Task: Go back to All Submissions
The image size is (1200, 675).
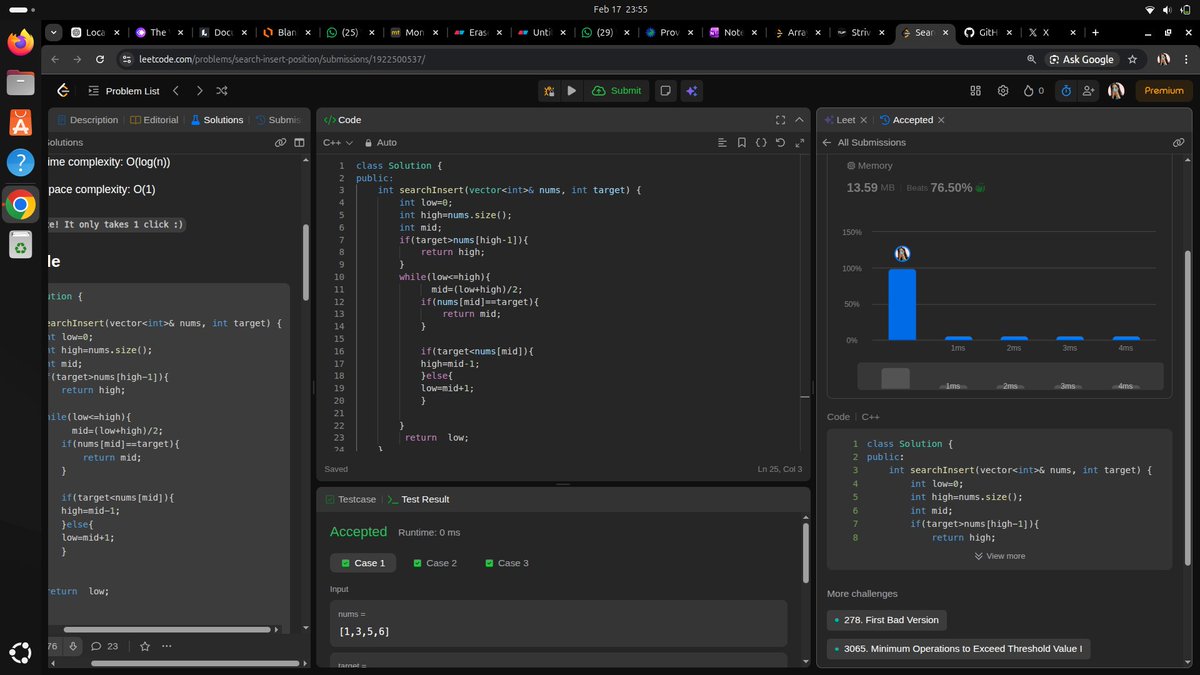Action: pyautogui.click(x=864, y=142)
